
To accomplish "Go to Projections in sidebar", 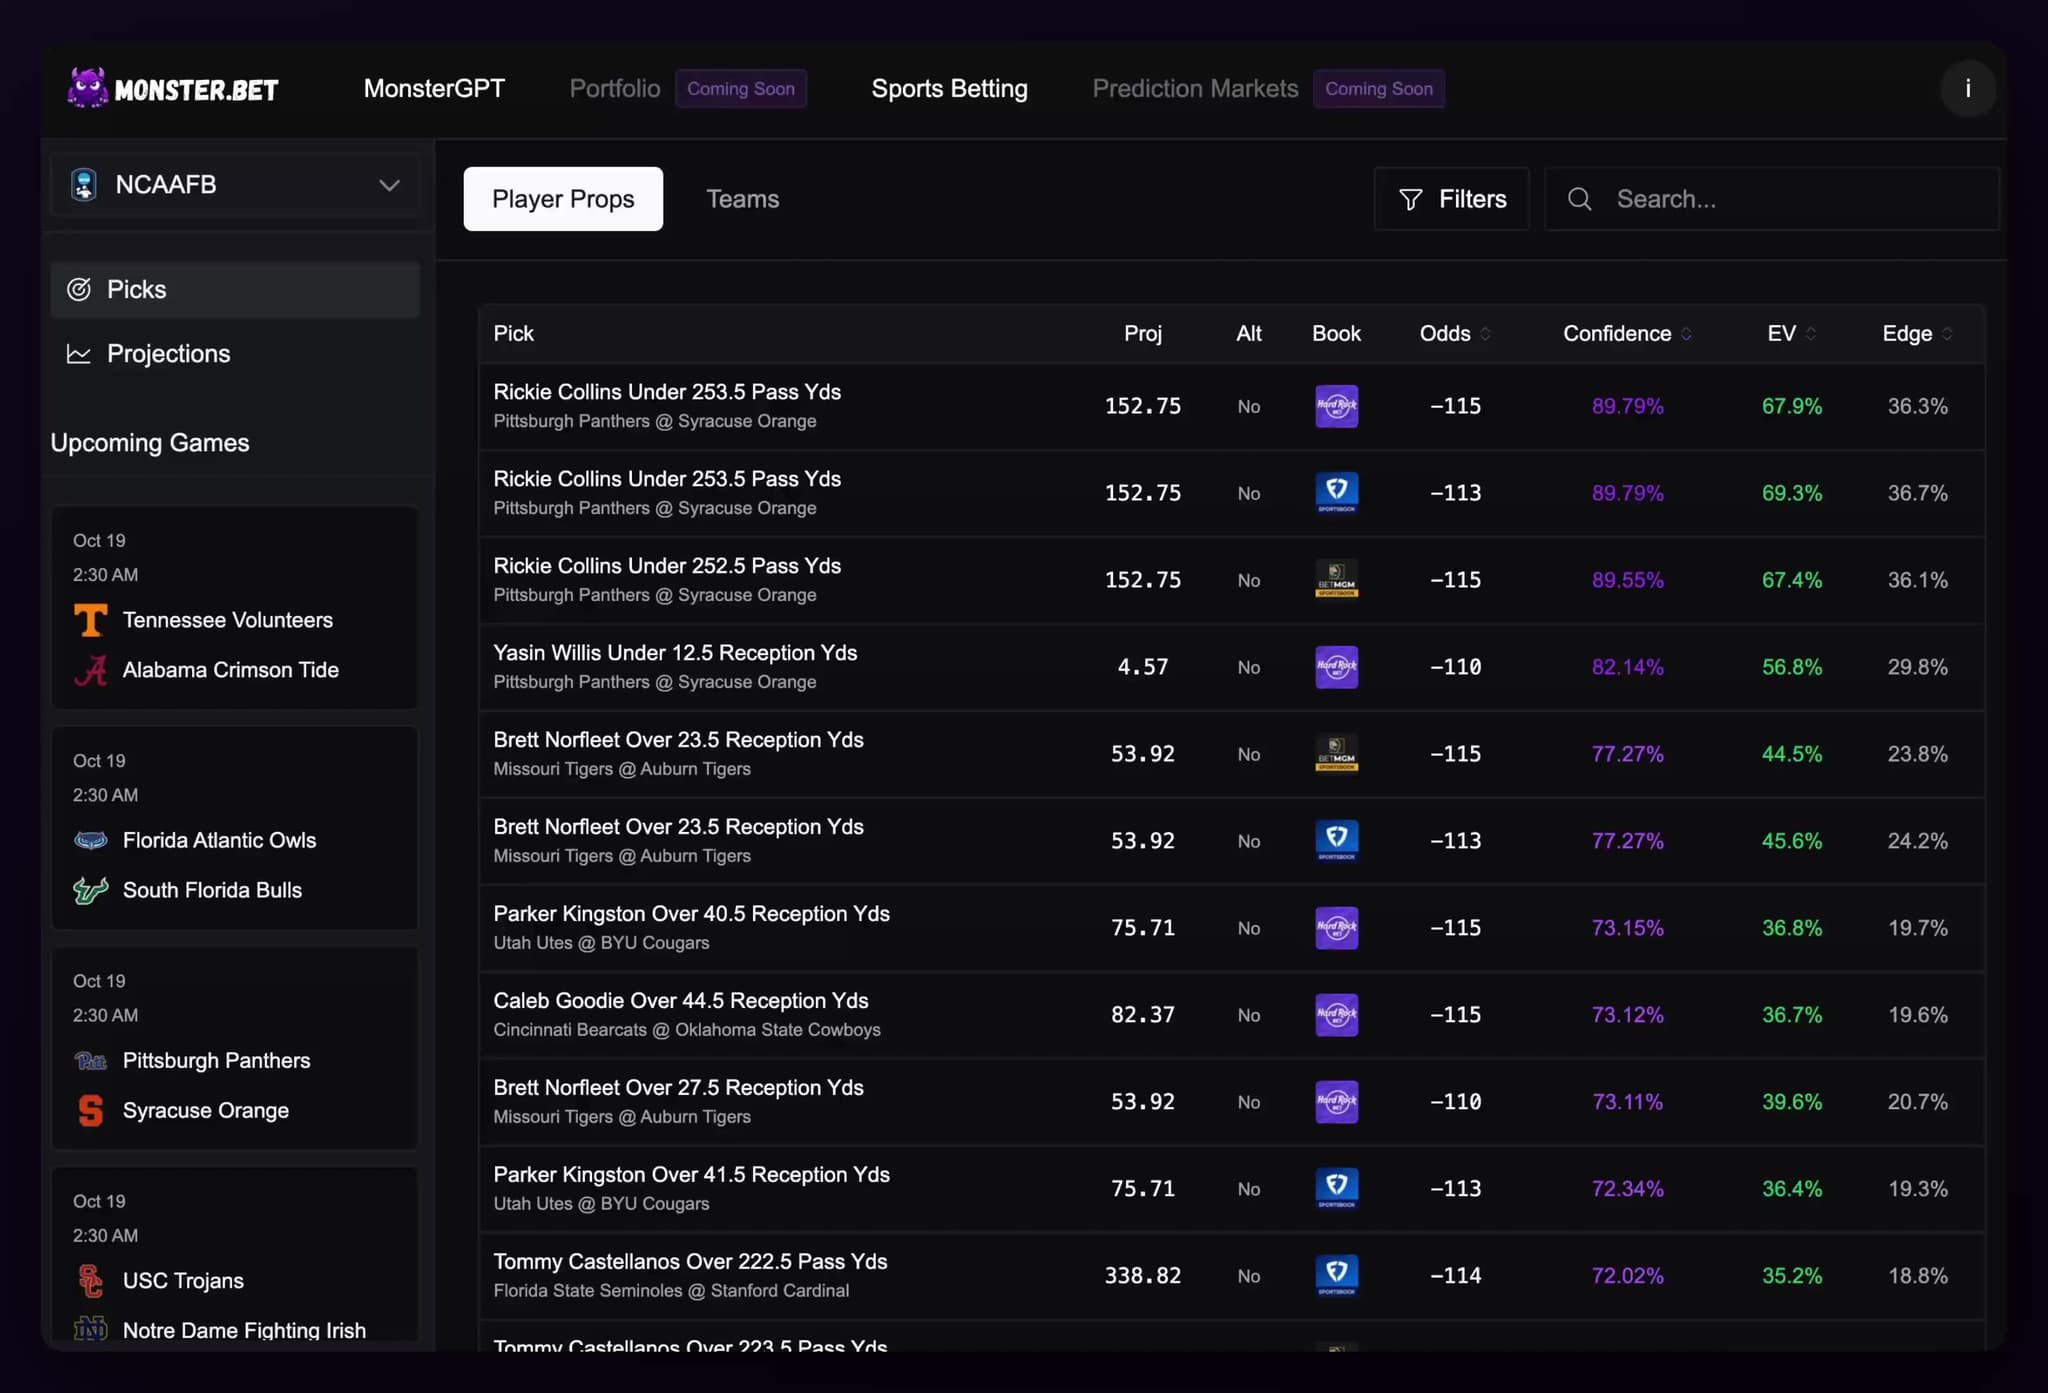I will pos(168,354).
